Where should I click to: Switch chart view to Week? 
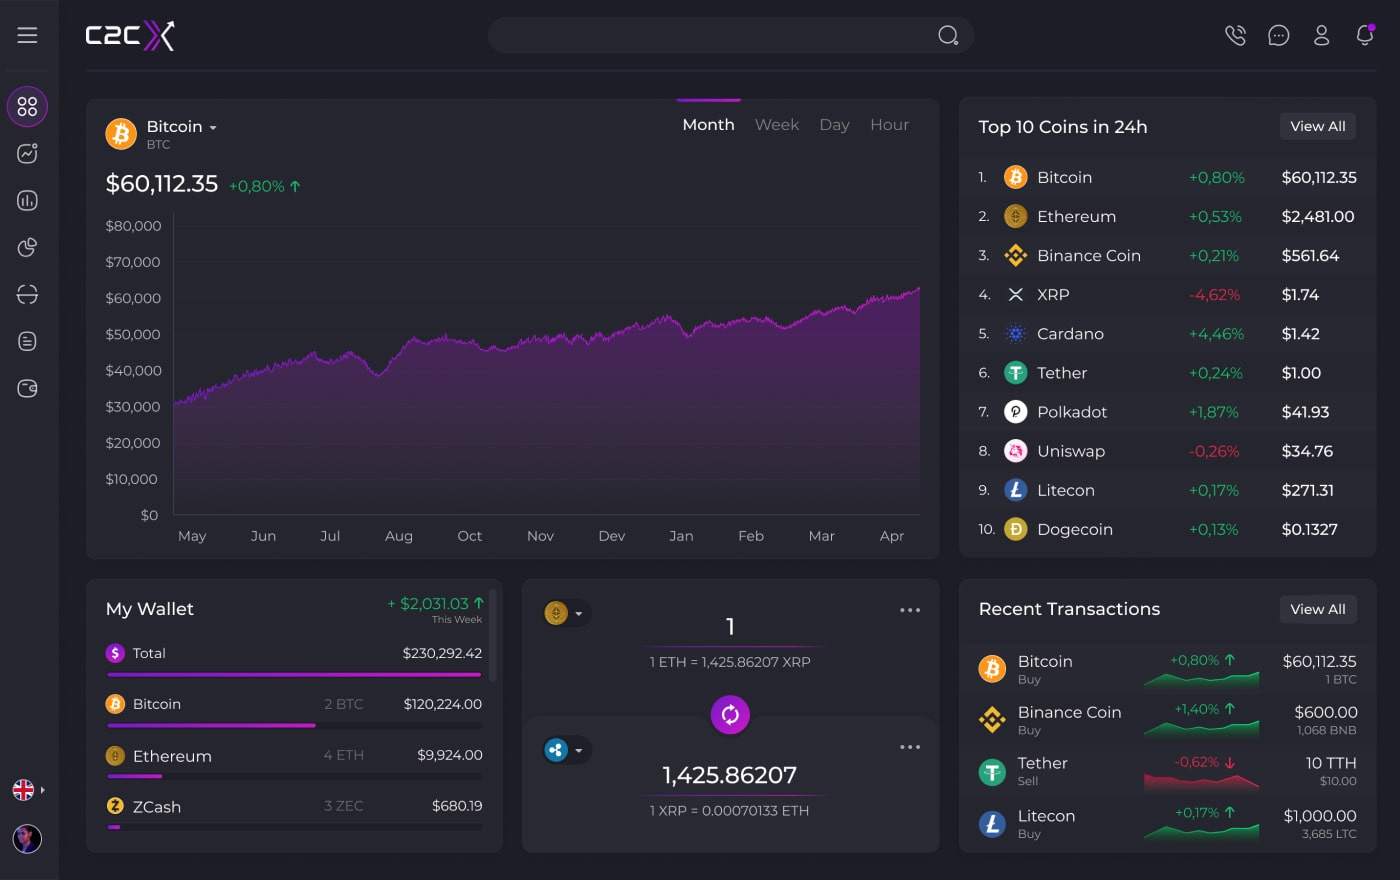click(776, 124)
